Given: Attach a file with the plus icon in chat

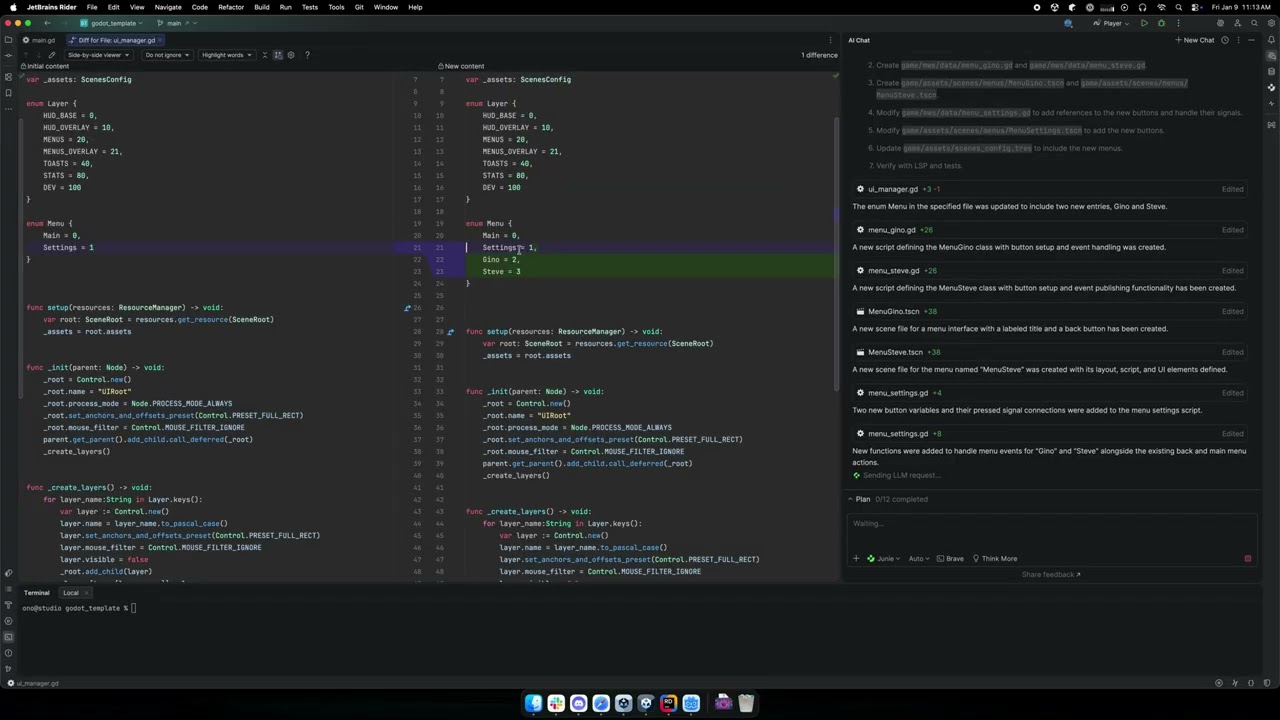Looking at the screenshot, I should tap(855, 558).
